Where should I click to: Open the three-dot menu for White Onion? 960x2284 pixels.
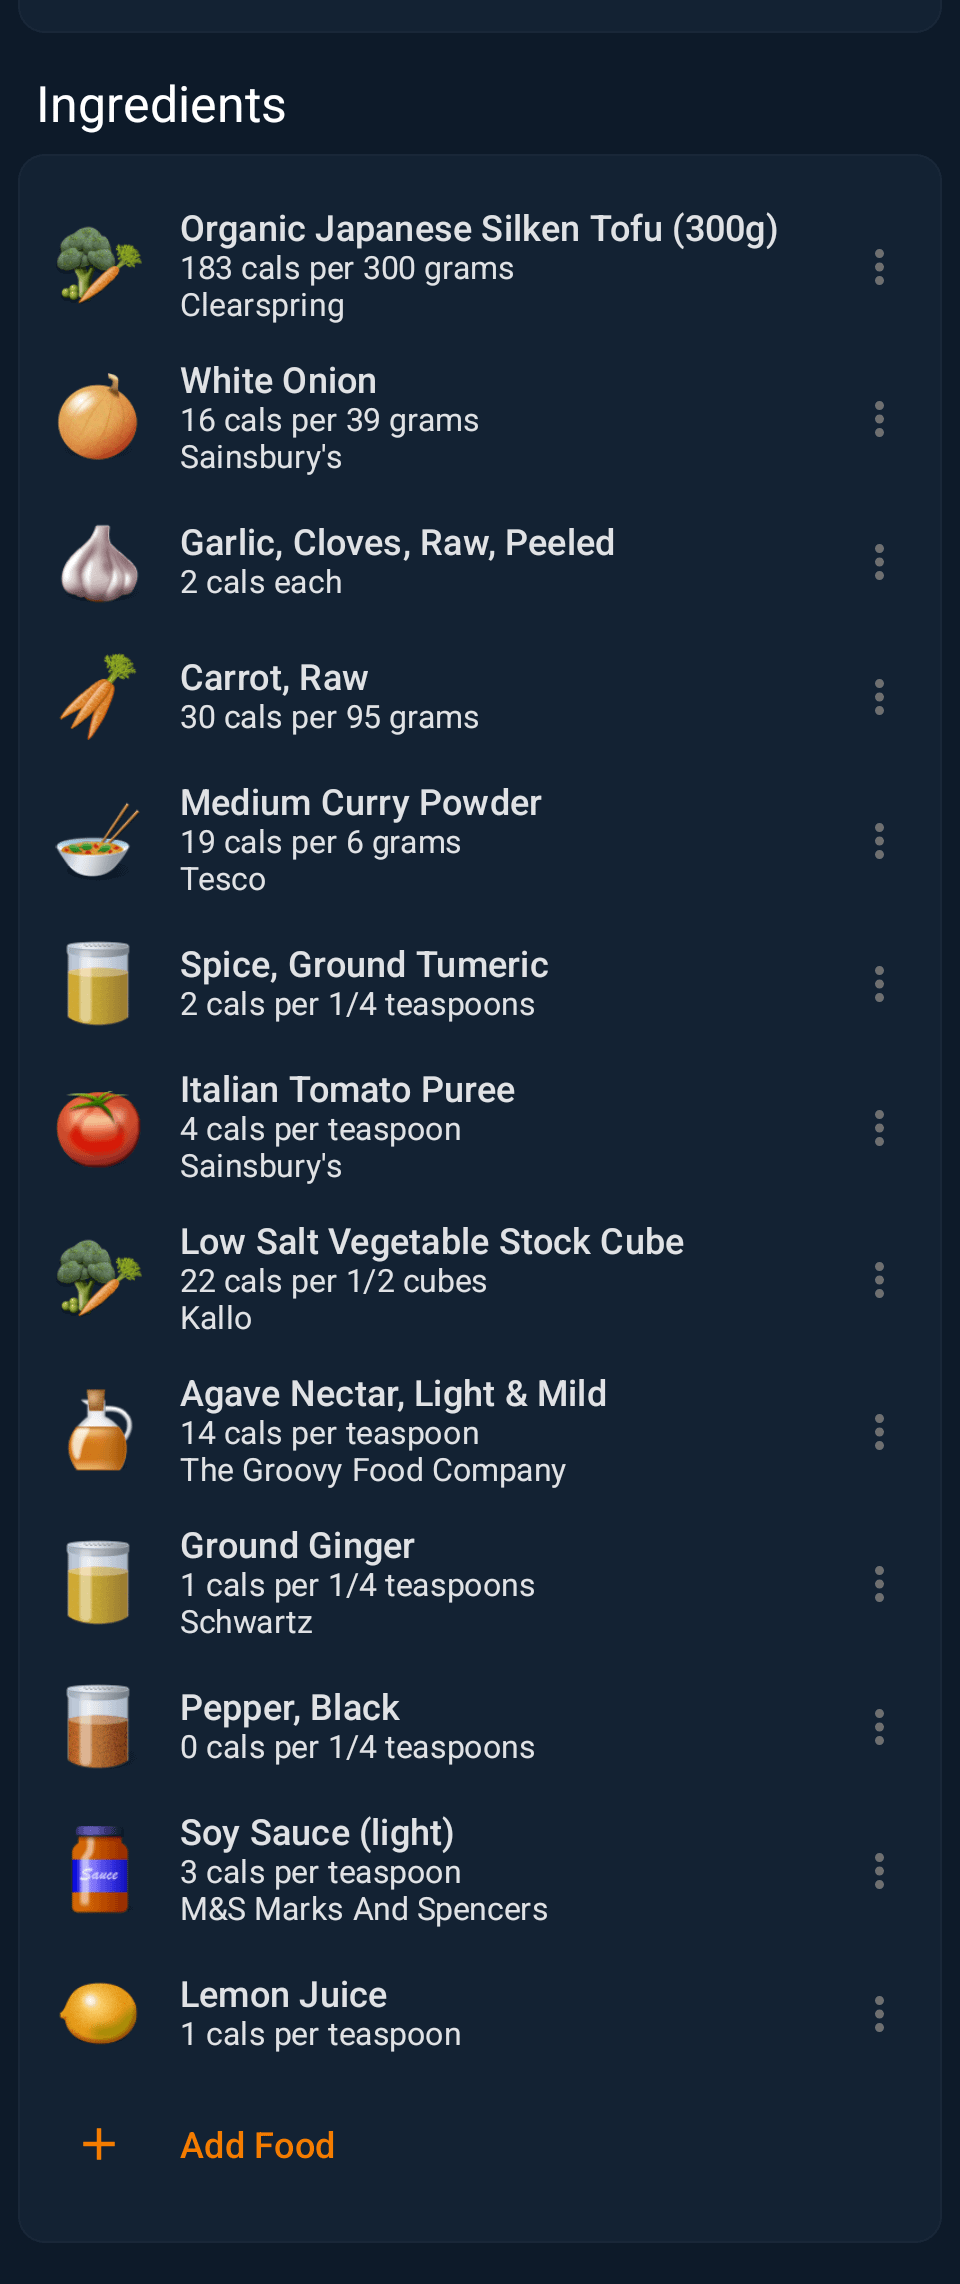point(879,419)
